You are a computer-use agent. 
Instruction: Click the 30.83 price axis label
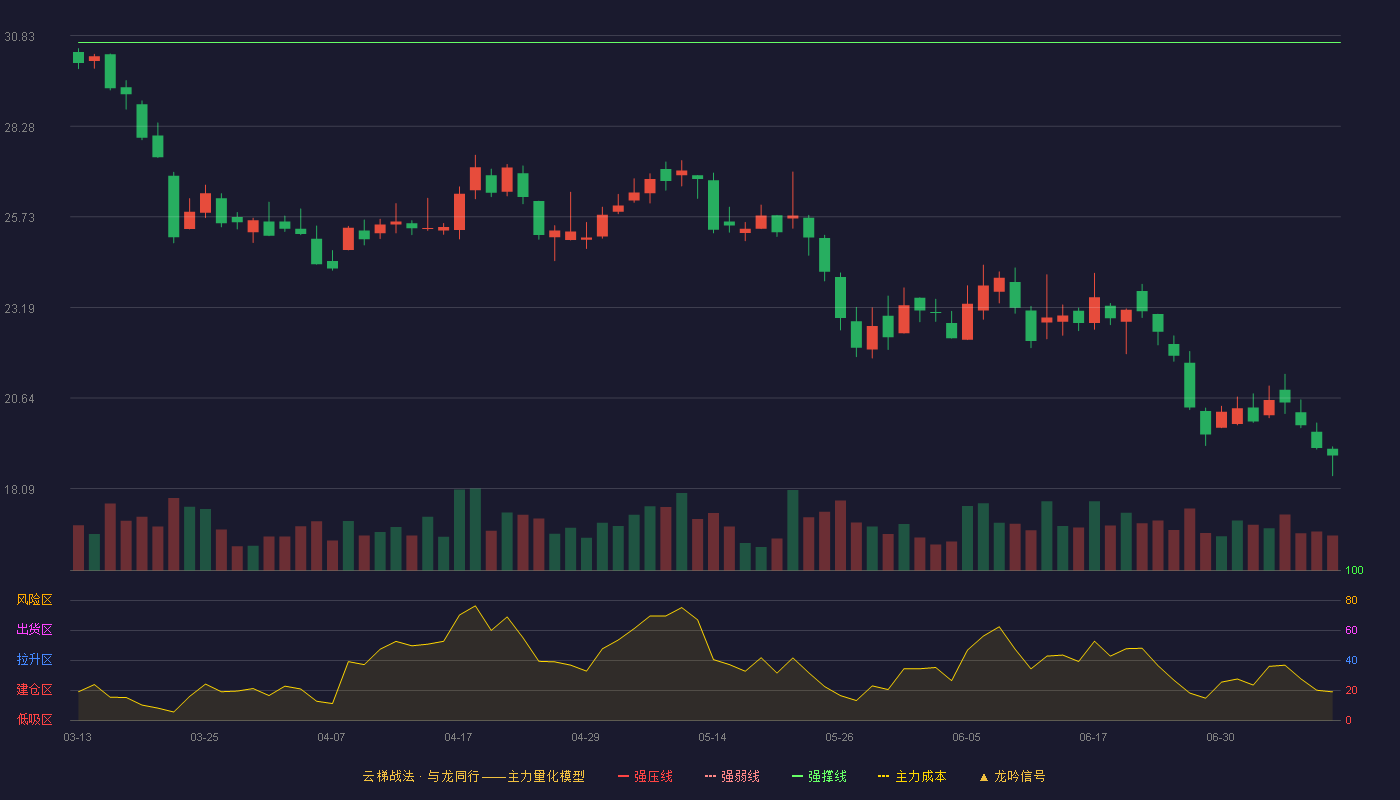click(19, 37)
